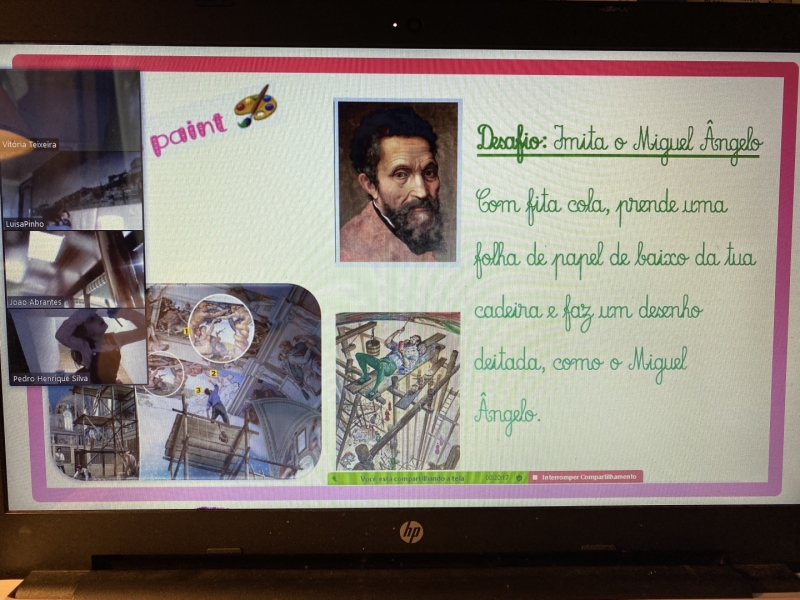Click the 'folha de papel de baixo da tua' line

pyautogui.click(x=615, y=258)
